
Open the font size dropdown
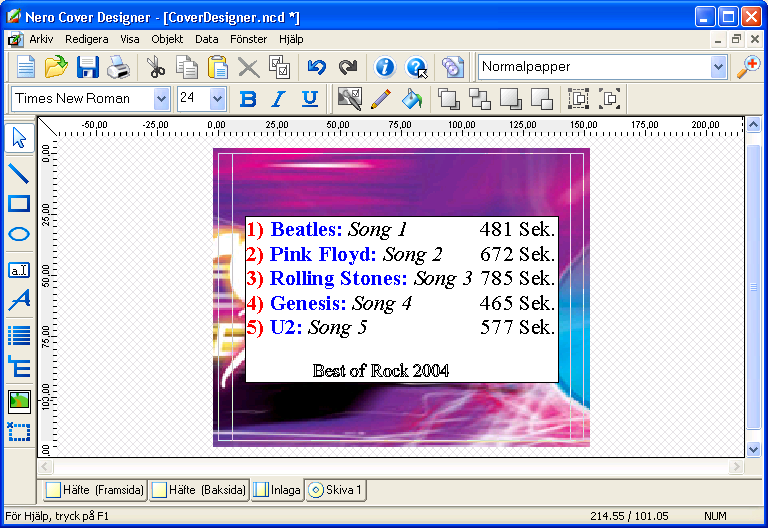[x=217, y=99]
